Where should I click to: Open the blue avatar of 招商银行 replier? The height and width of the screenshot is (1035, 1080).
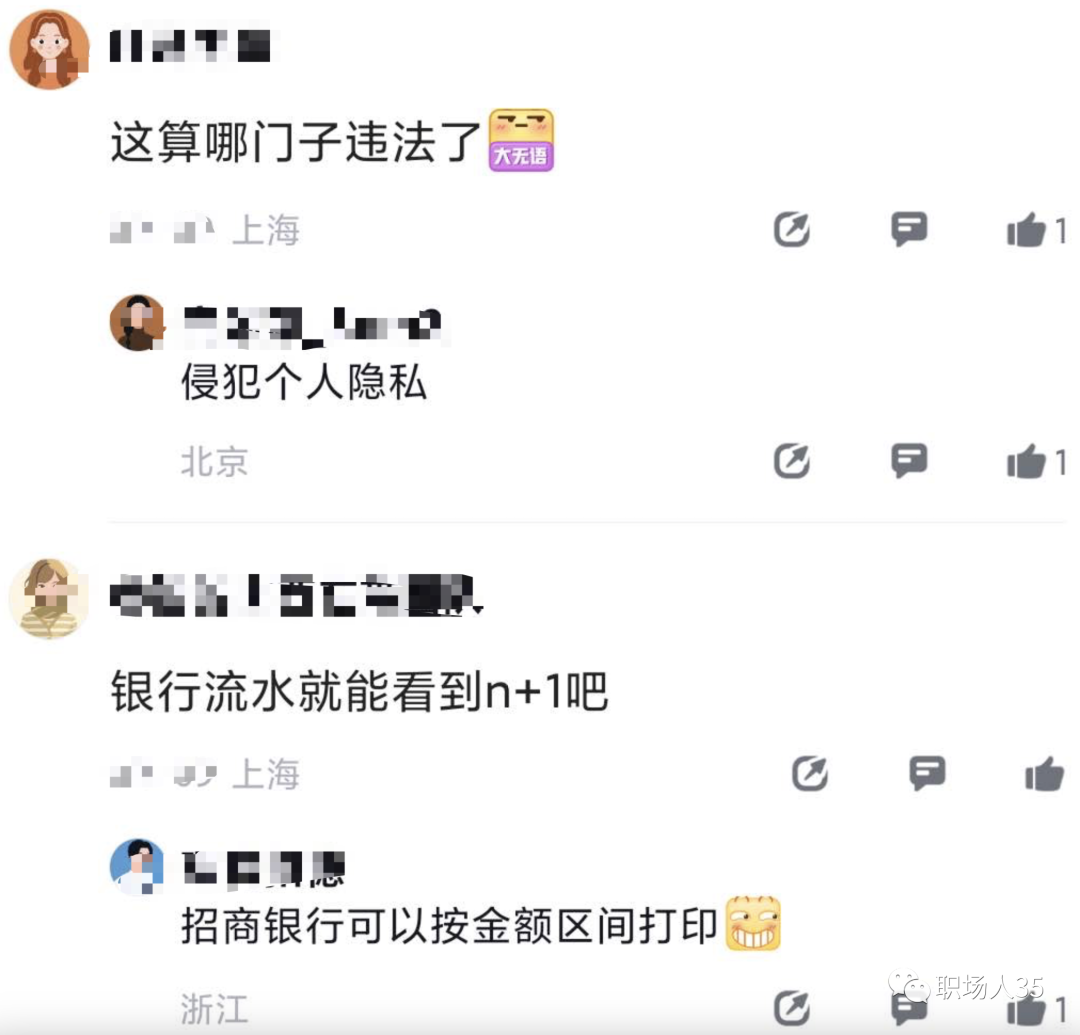click(138, 866)
